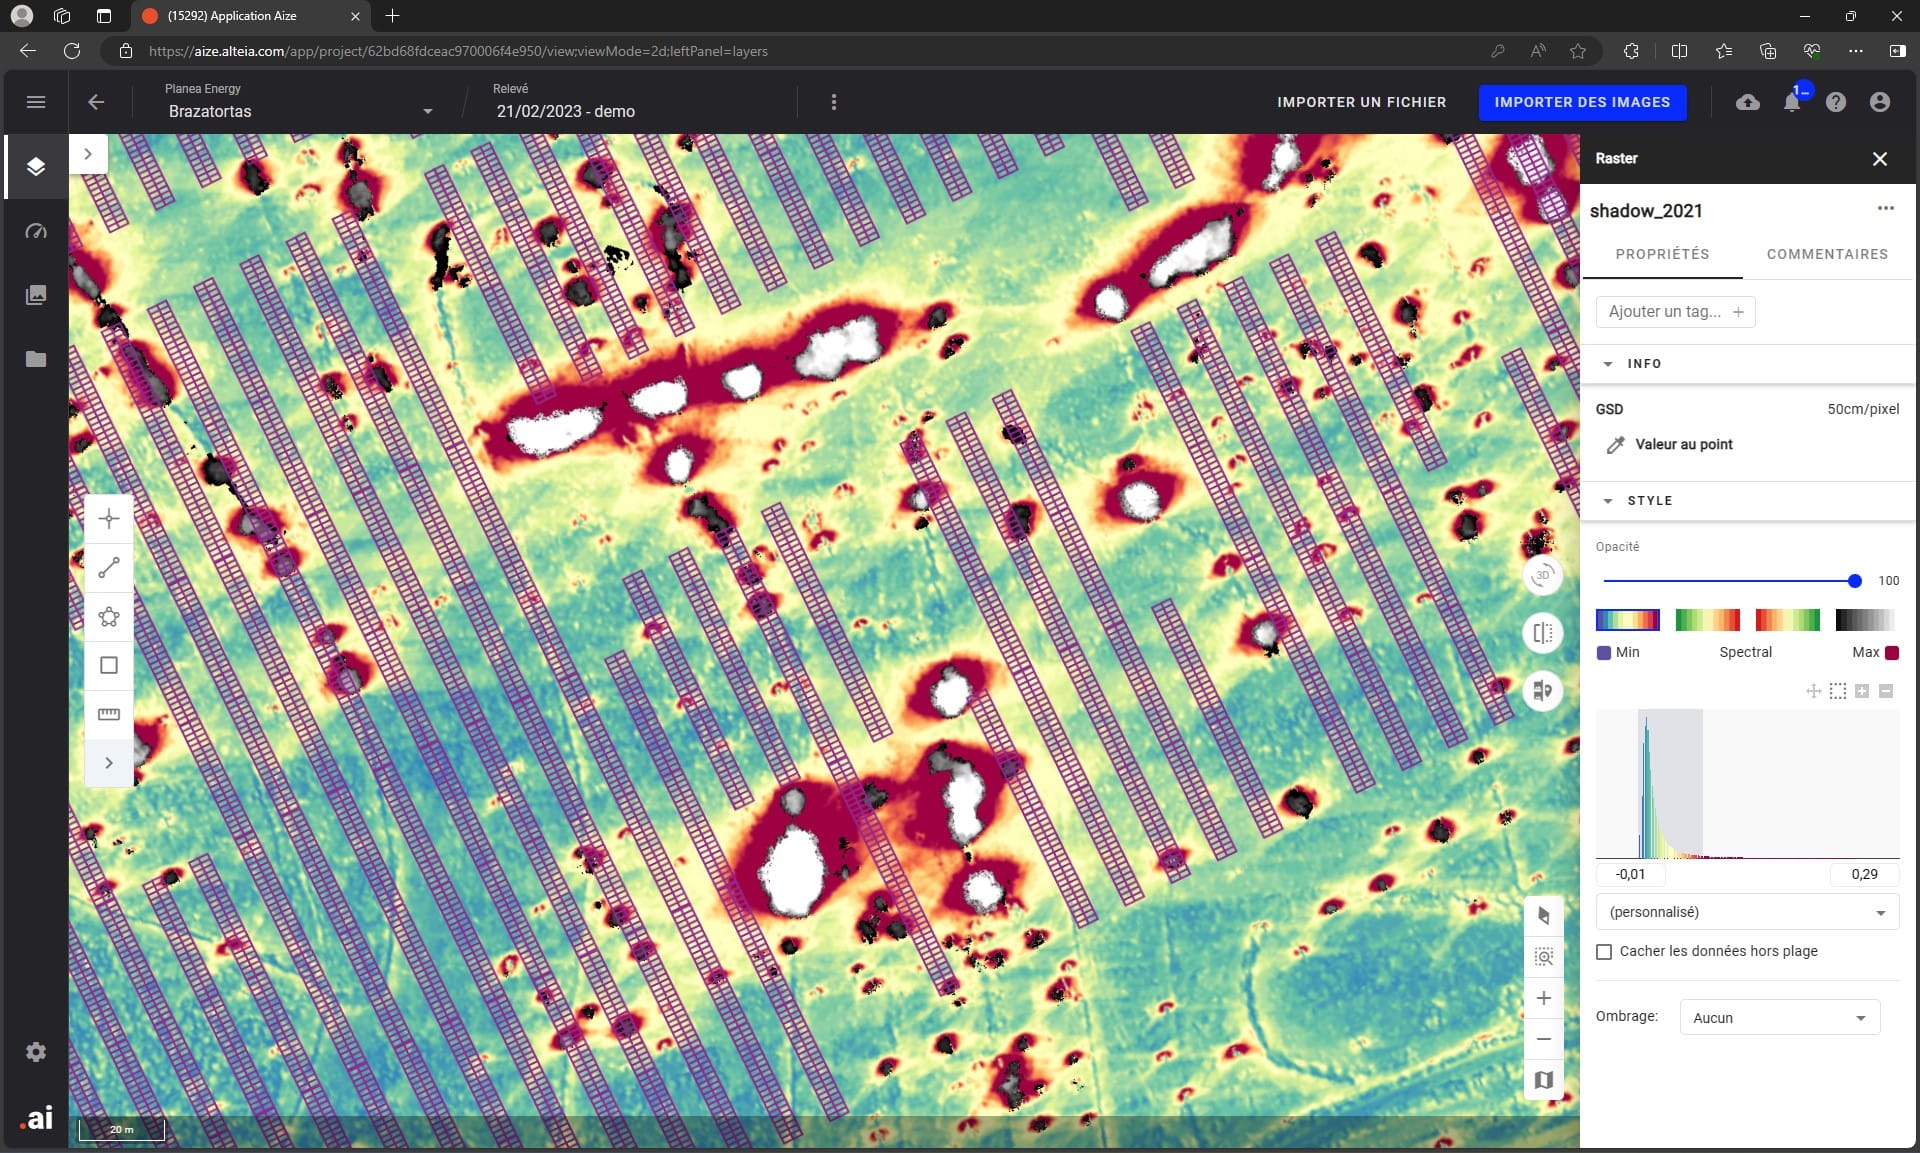Click the split view comparison icon
Screen dimensions: 1920x1153
[x=1543, y=633]
